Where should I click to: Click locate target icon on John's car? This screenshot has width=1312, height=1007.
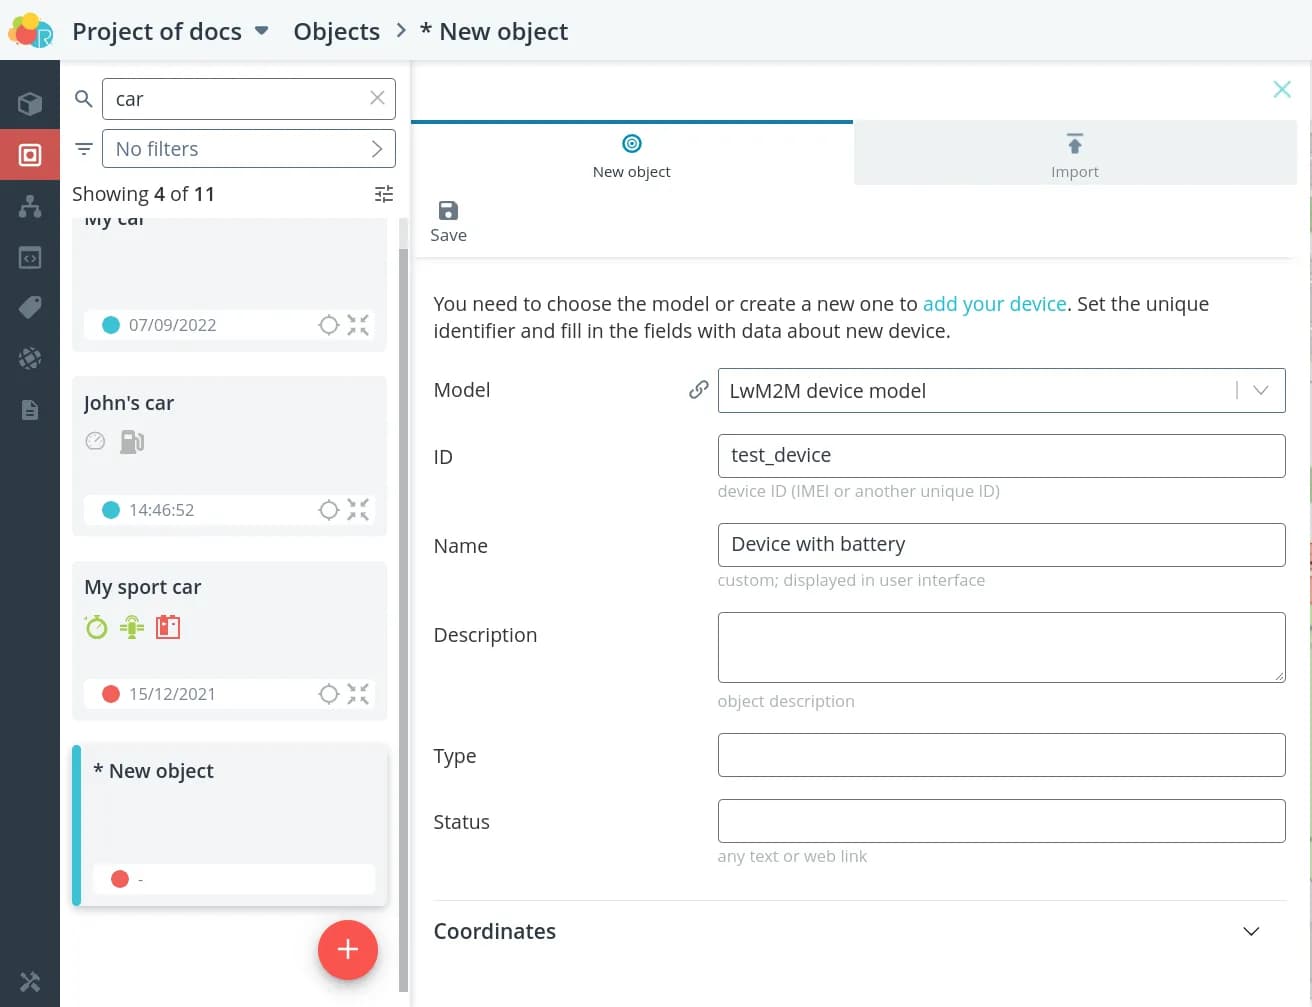click(329, 510)
